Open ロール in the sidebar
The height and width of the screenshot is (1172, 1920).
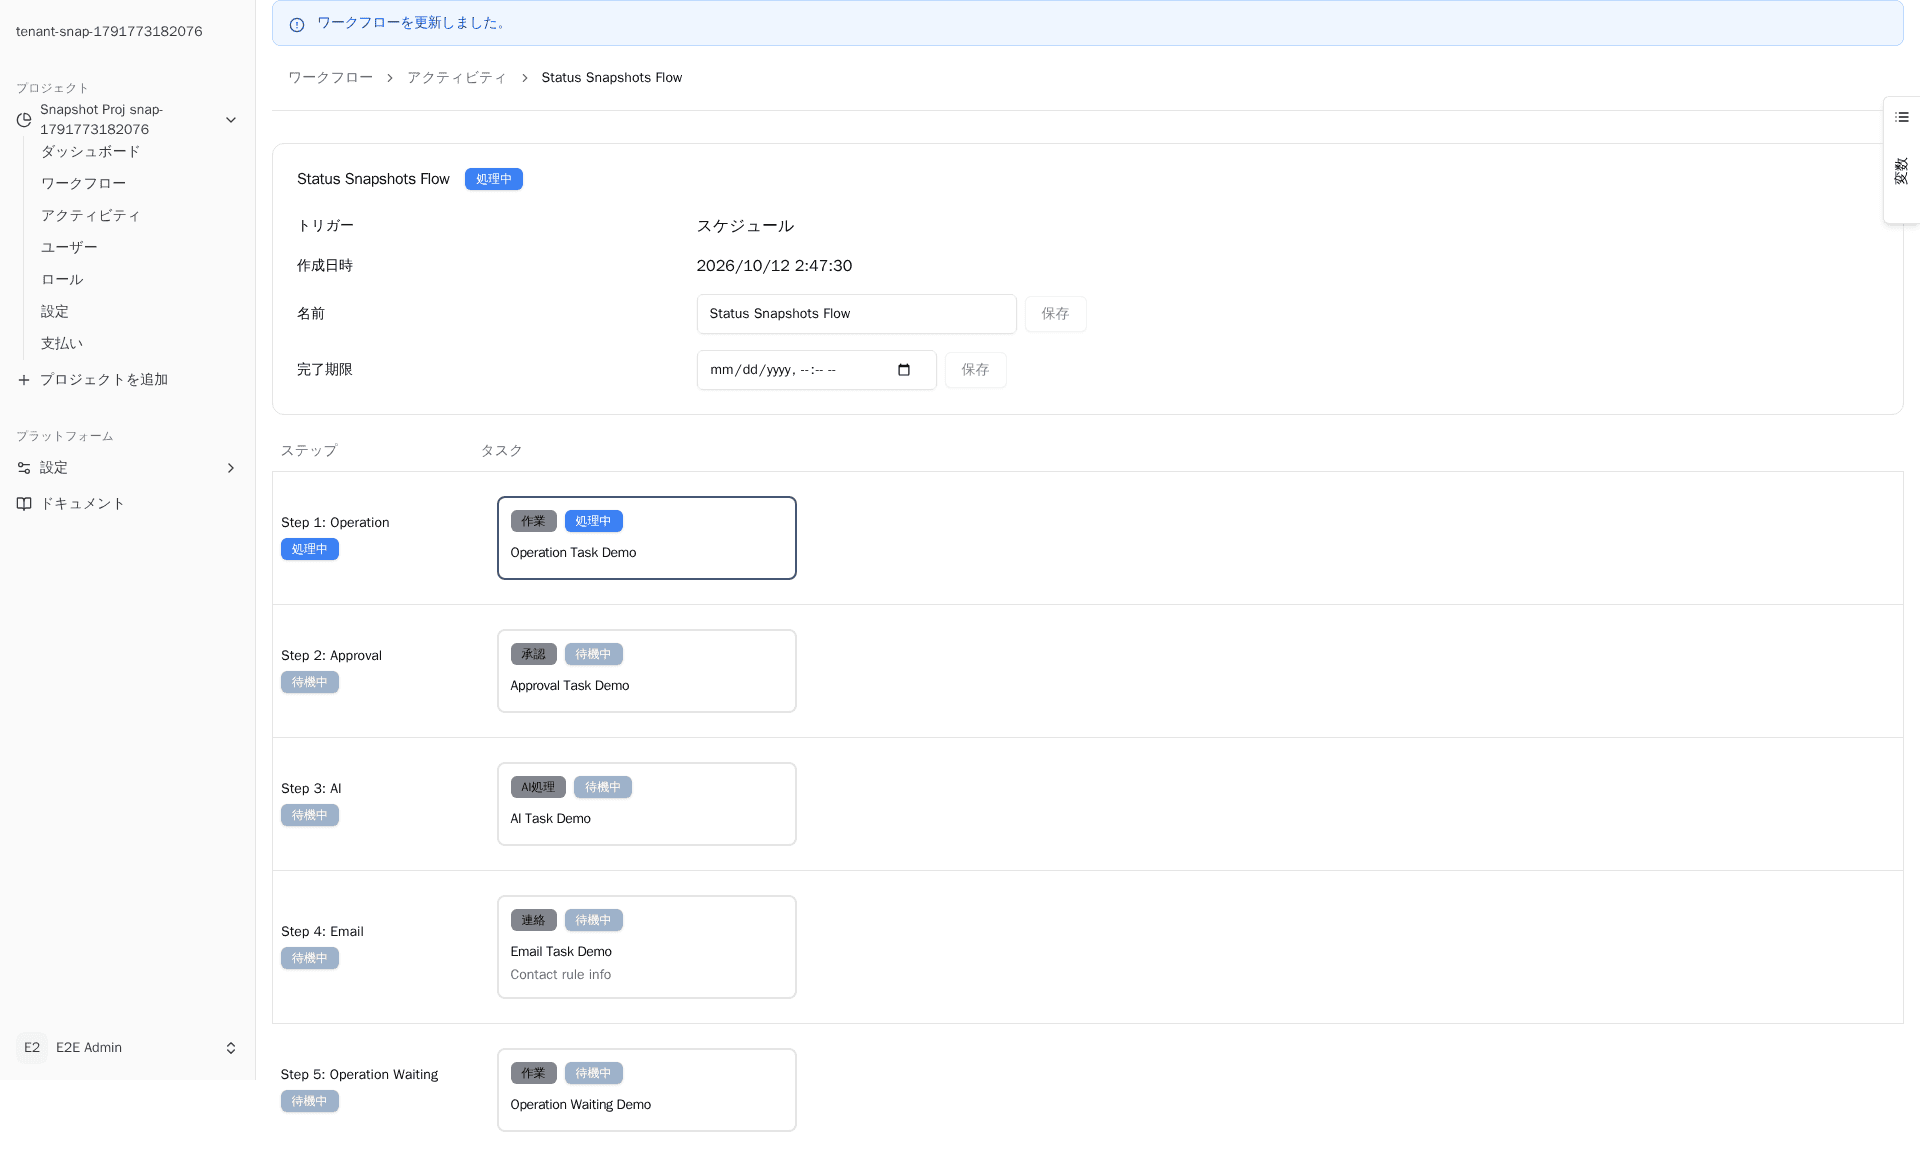coord(62,280)
